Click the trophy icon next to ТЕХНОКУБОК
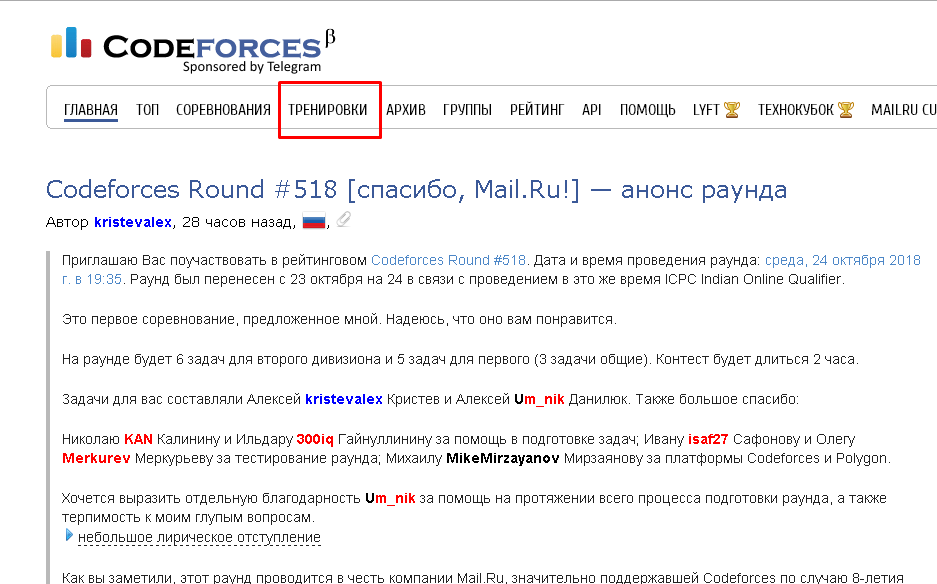937x584 pixels. [846, 110]
